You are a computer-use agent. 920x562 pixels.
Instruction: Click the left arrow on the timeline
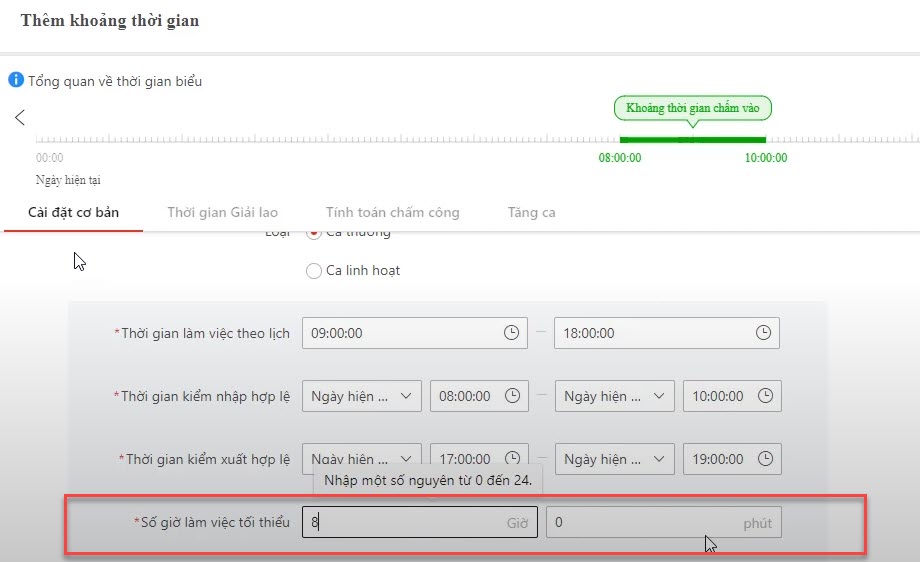[20, 118]
